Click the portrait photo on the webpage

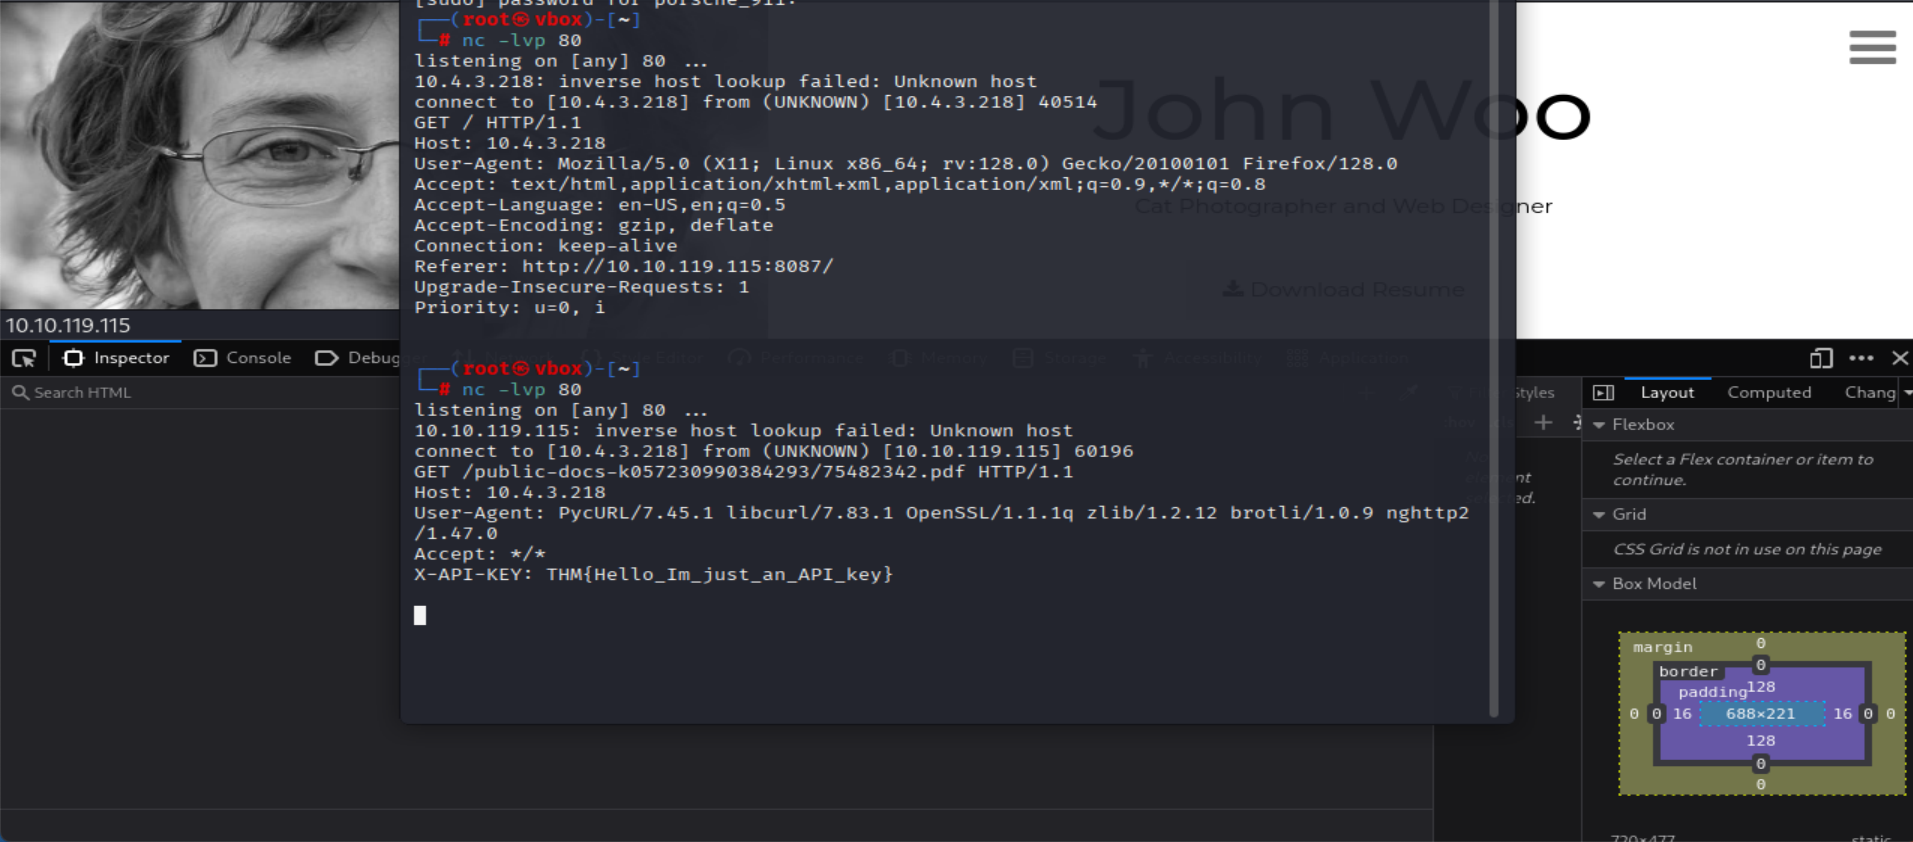[x=199, y=155]
